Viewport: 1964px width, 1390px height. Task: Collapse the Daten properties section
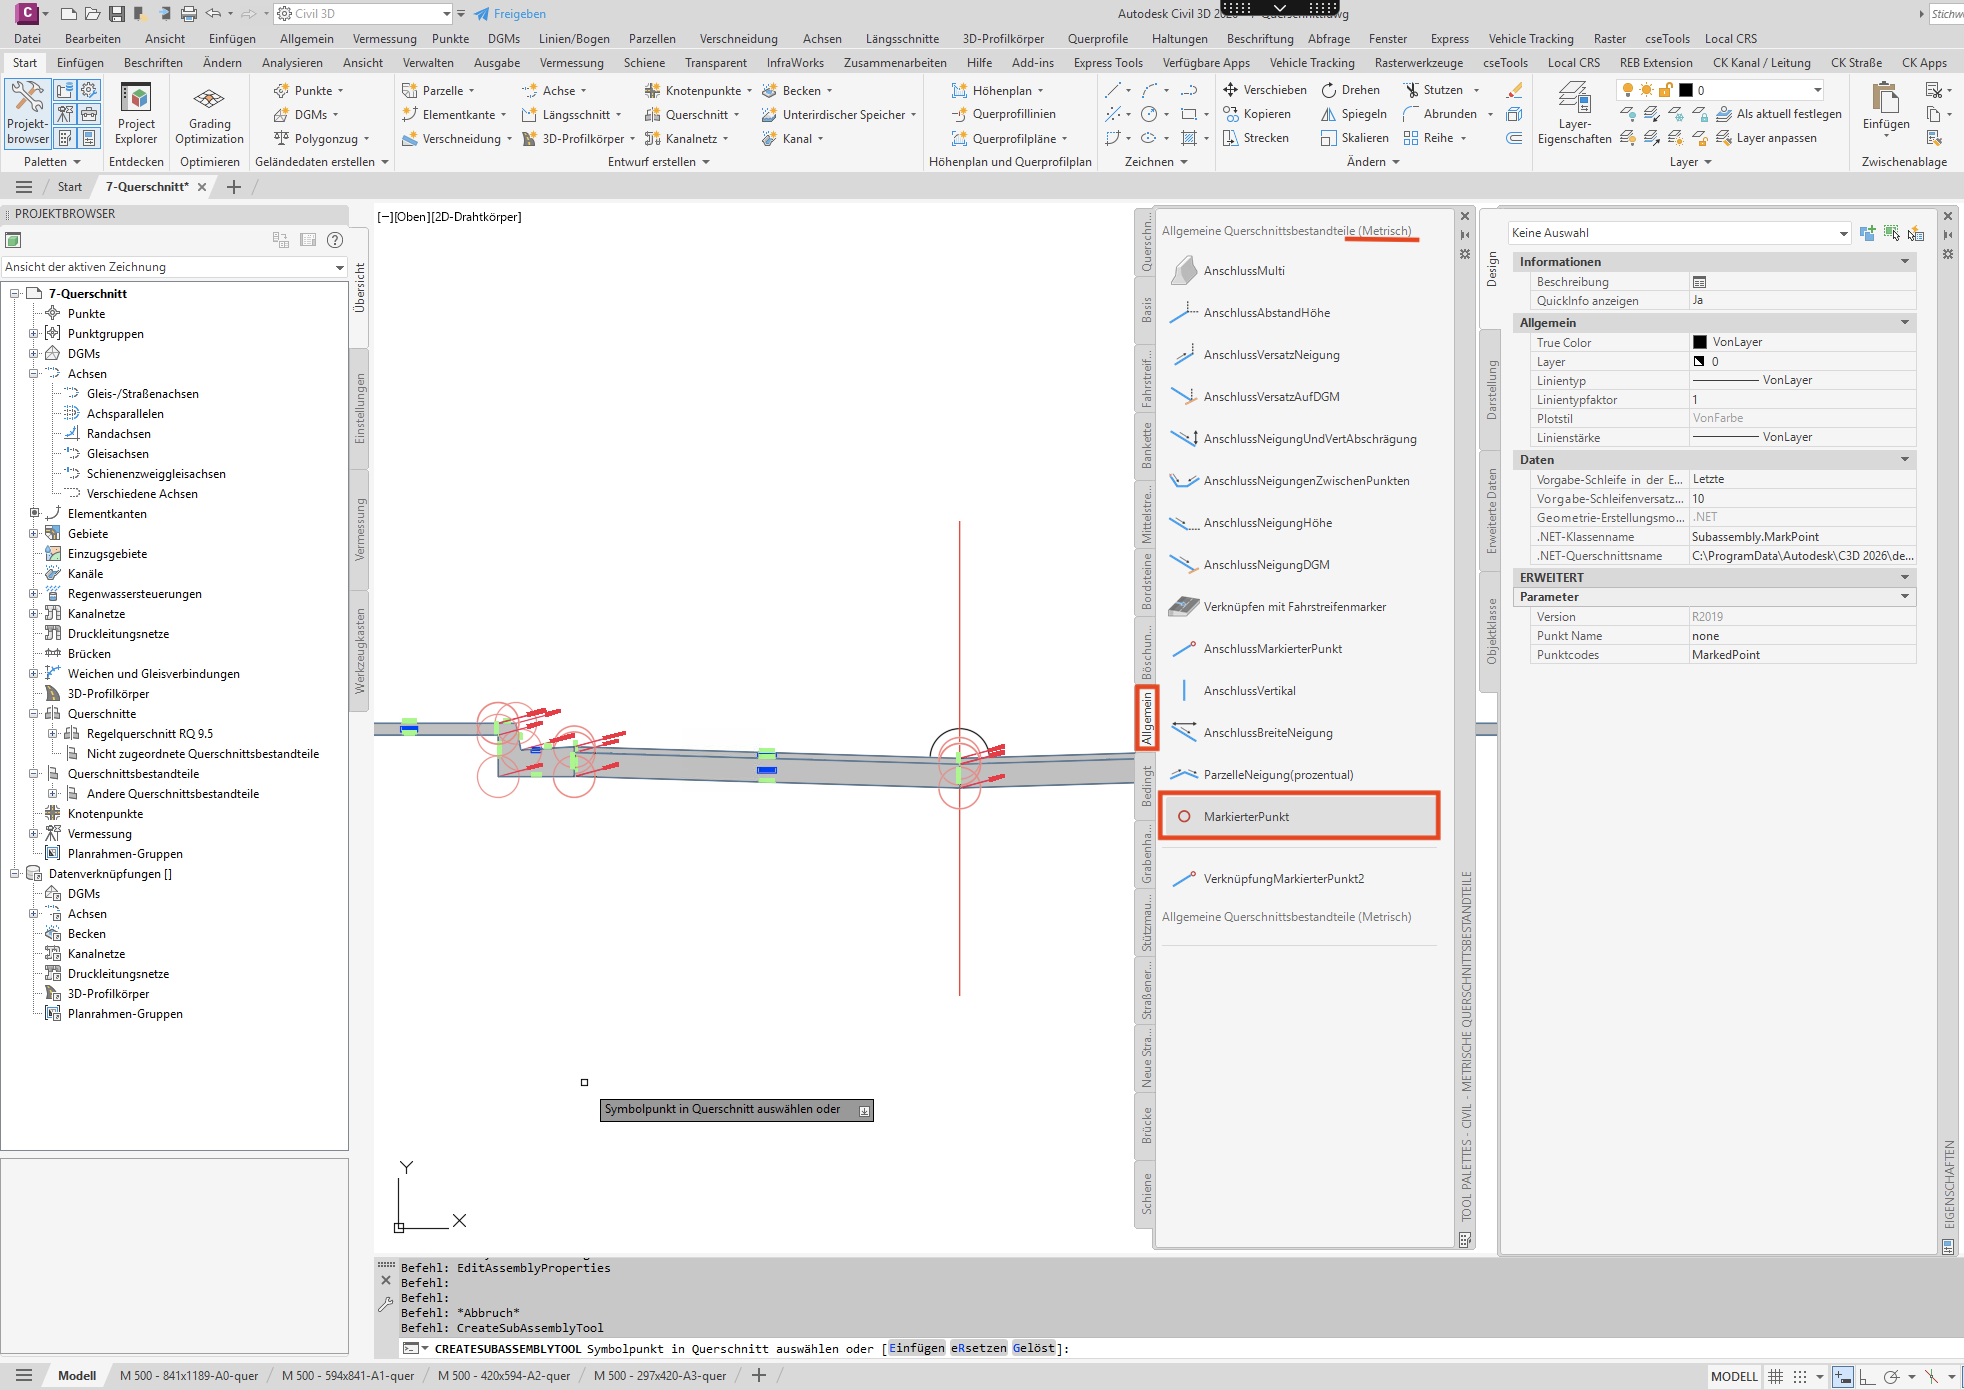click(x=1905, y=460)
